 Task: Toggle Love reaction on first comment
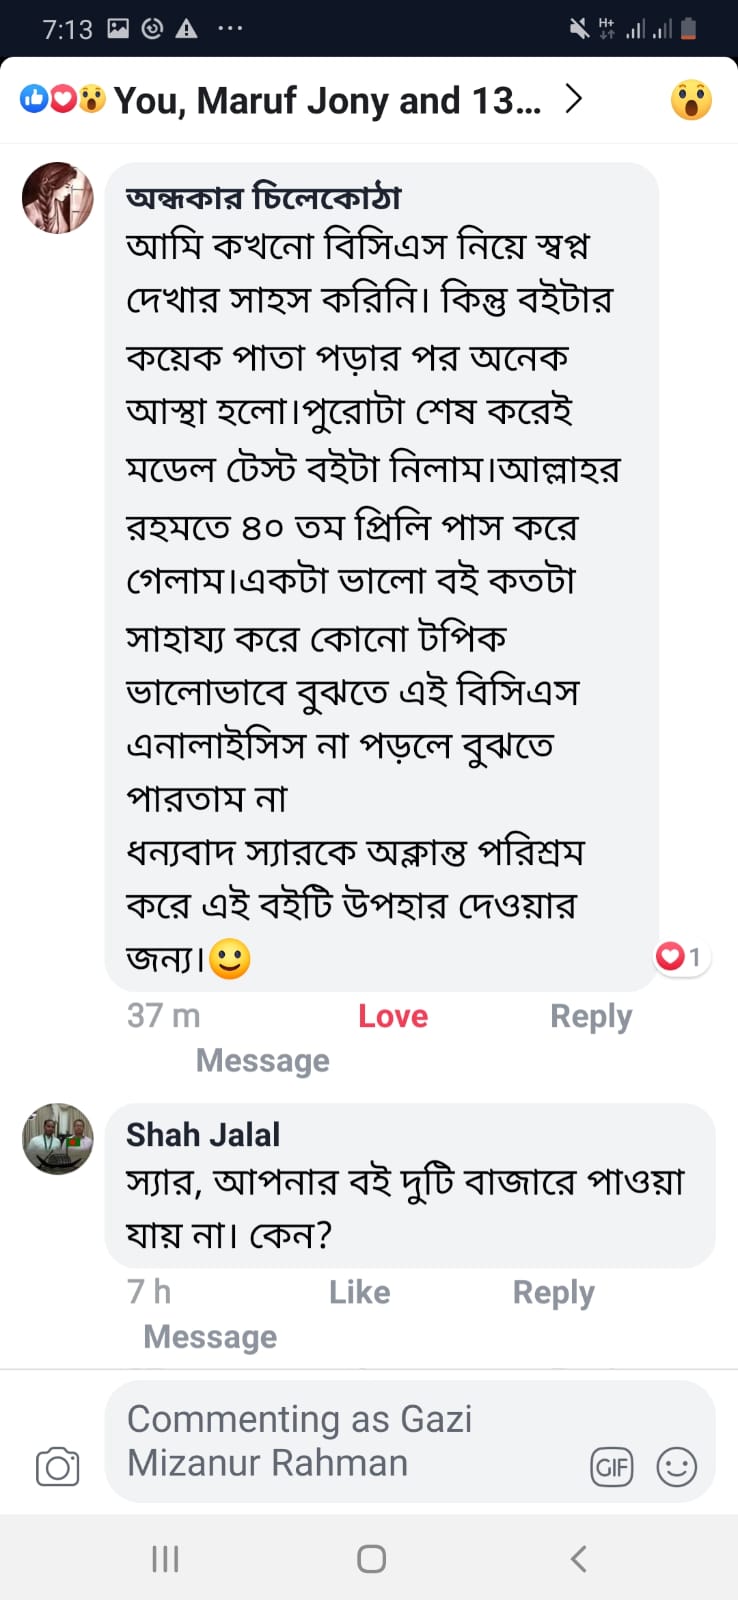(393, 1016)
